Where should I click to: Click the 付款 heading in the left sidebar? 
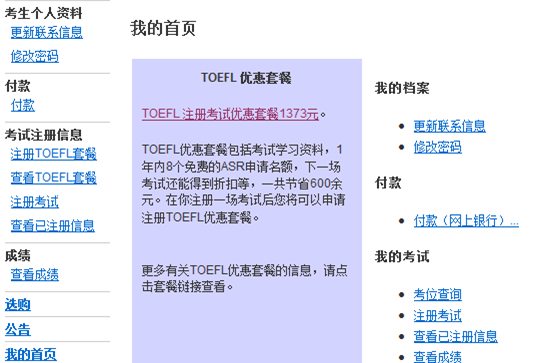click(x=18, y=86)
